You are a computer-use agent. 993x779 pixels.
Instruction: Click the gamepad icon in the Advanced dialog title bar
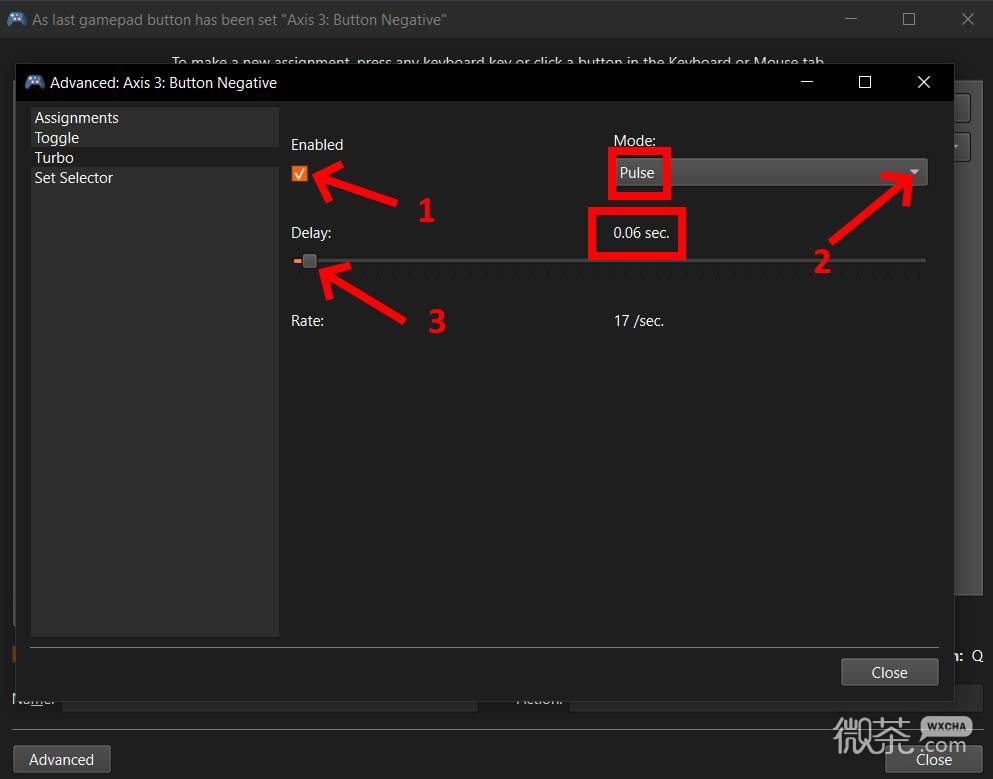[x=34, y=82]
